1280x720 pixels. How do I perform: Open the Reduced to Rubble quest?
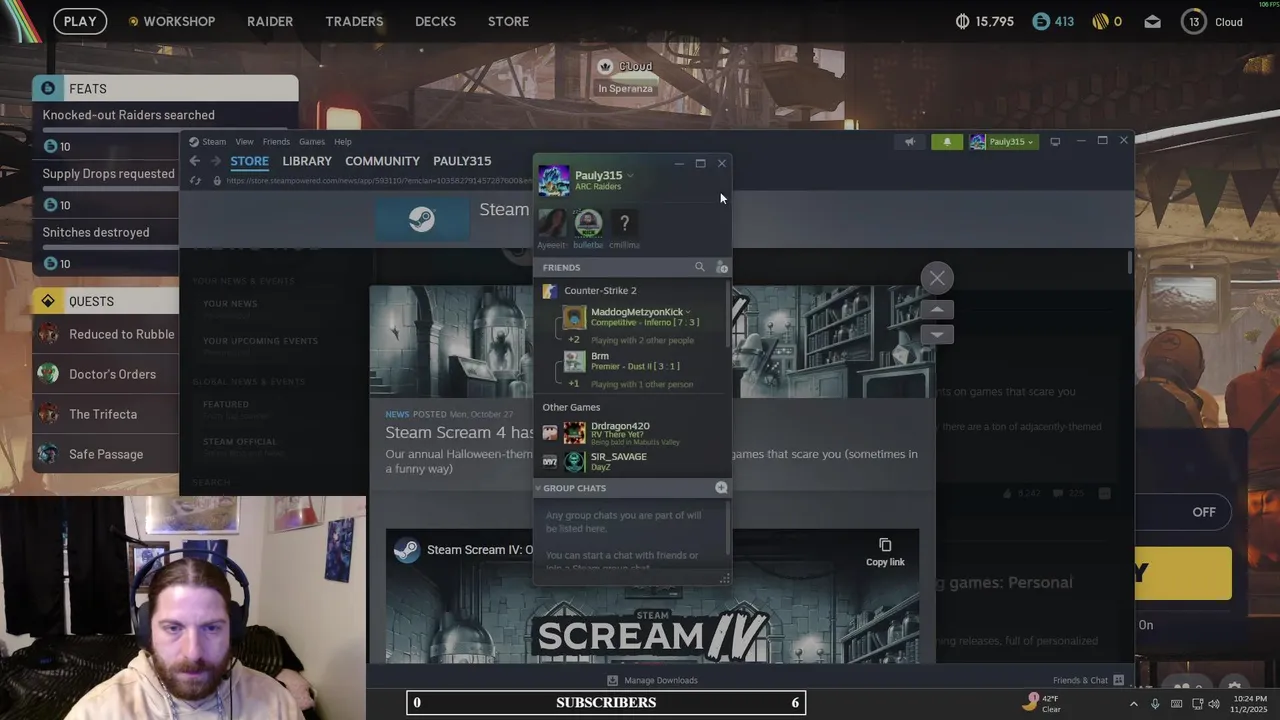click(106, 334)
